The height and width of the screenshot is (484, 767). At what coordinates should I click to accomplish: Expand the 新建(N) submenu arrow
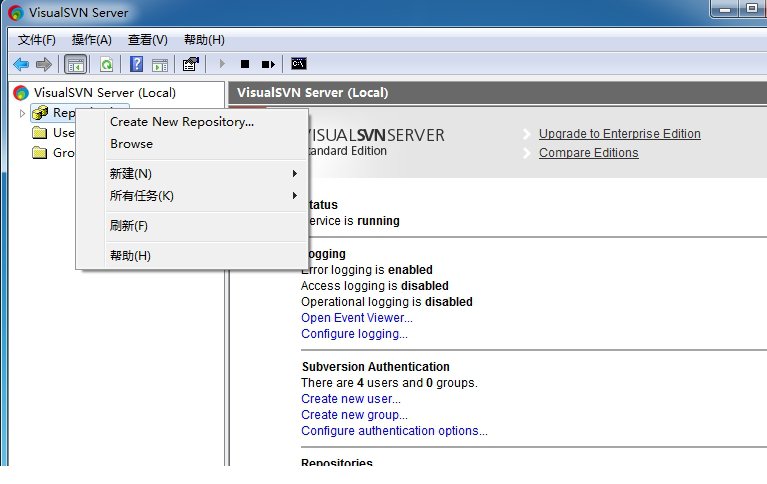[294, 173]
